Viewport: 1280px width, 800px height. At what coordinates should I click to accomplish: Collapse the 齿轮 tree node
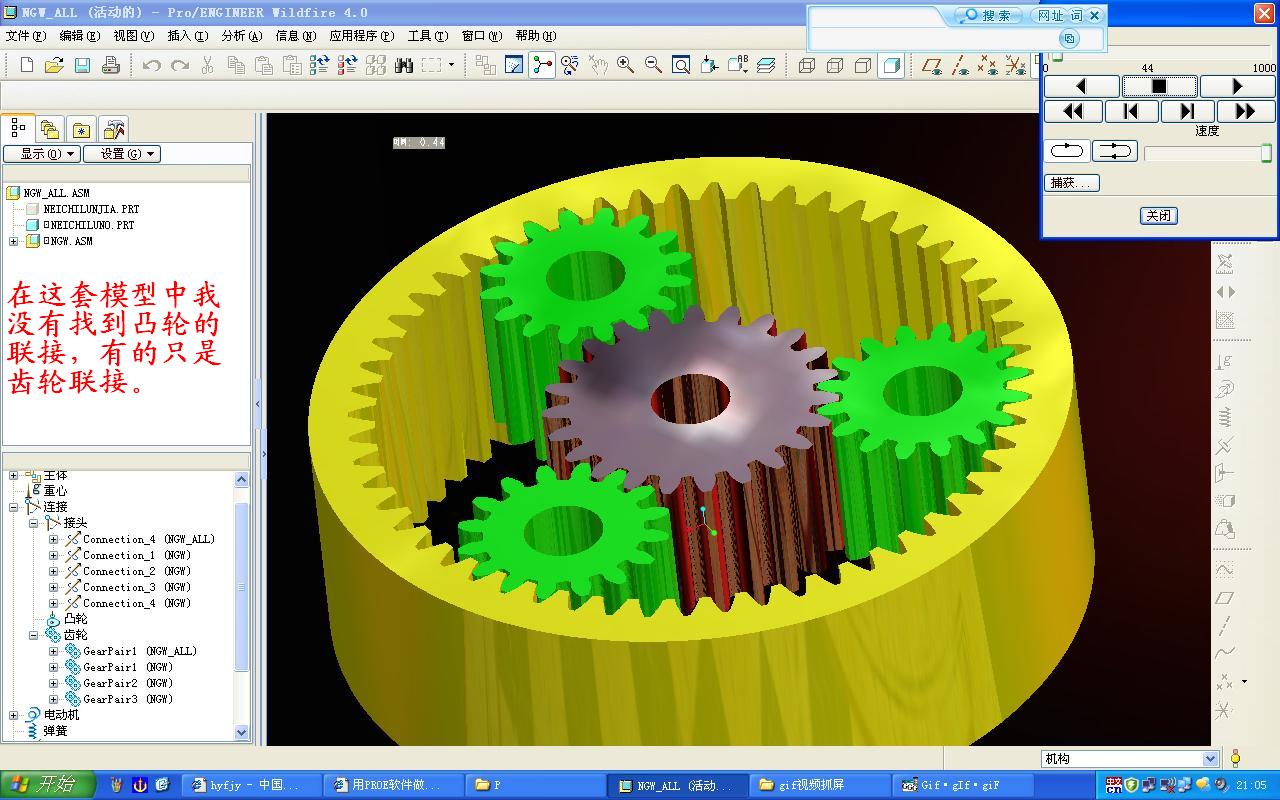tap(33, 635)
